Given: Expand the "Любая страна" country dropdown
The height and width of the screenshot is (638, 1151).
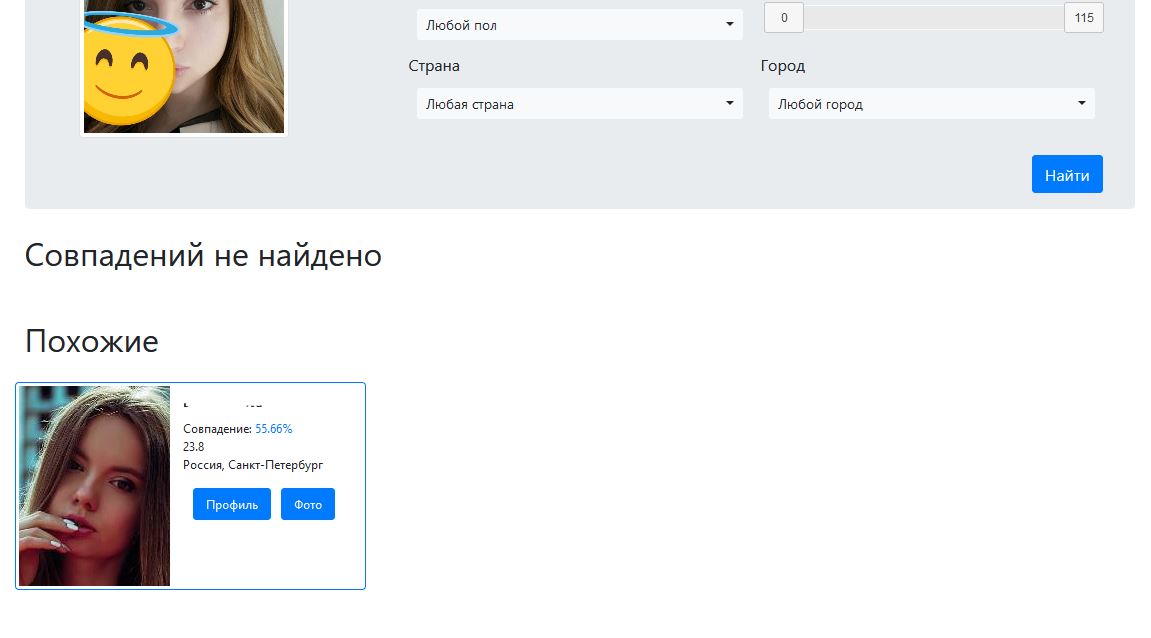Looking at the screenshot, I should tap(578, 104).
